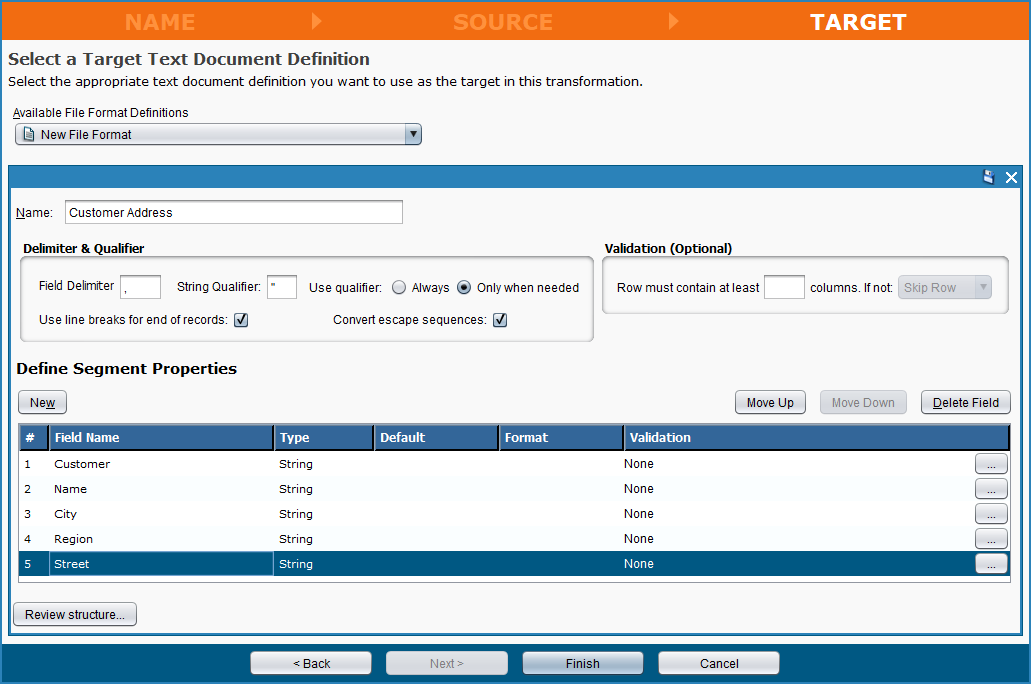
Task: Go to the NAME wizard step
Action: point(160,22)
